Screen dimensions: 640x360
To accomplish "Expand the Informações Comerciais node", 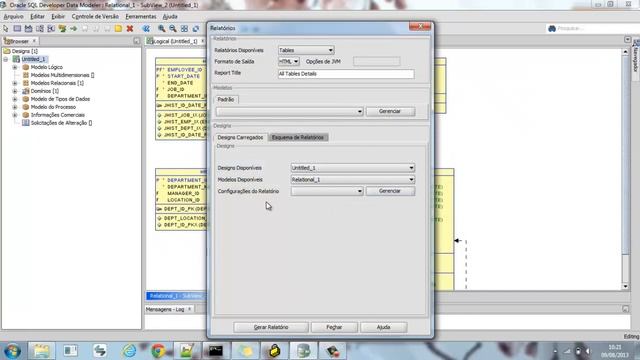I will [15, 115].
